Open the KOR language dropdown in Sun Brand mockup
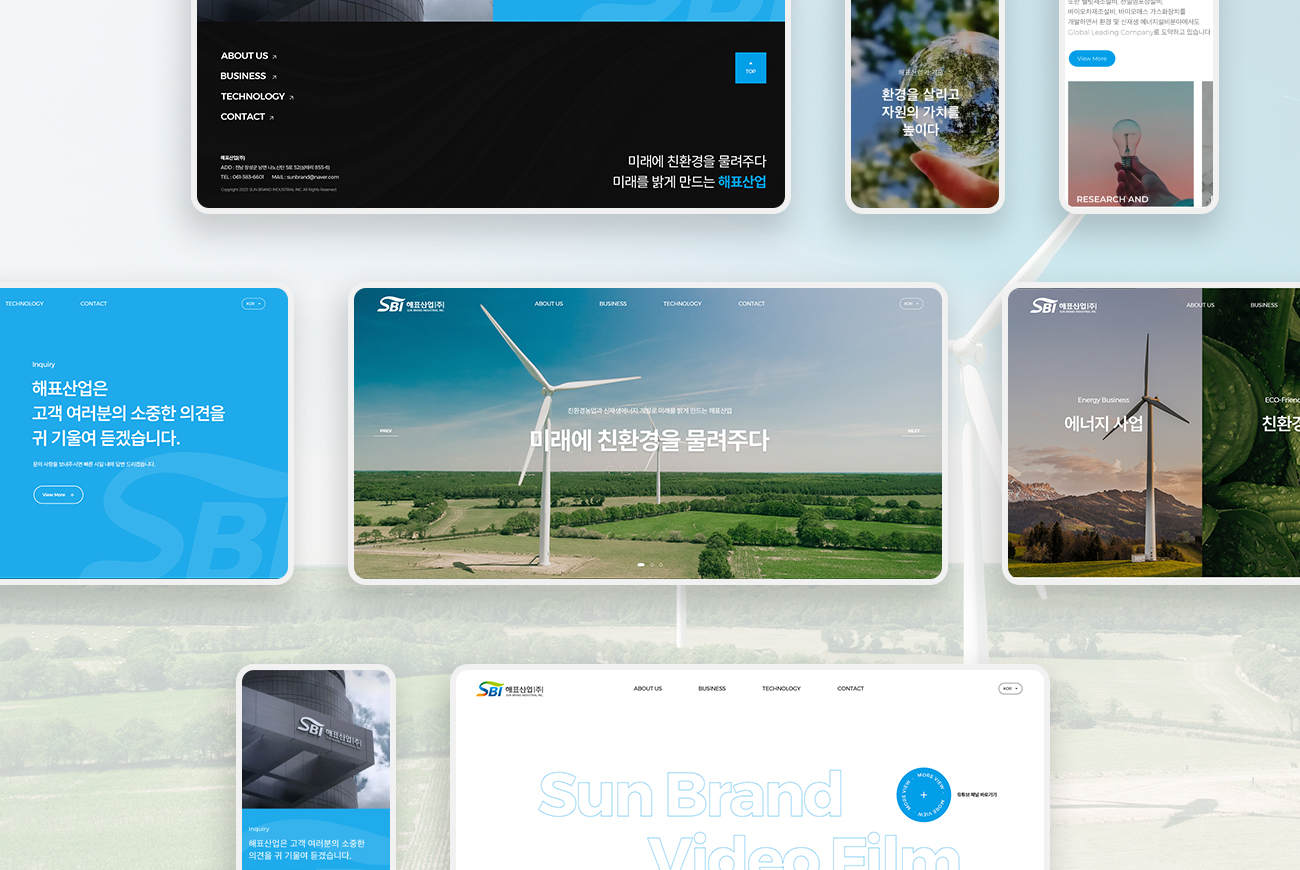1300x870 pixels. click(x=1010, y=688)
